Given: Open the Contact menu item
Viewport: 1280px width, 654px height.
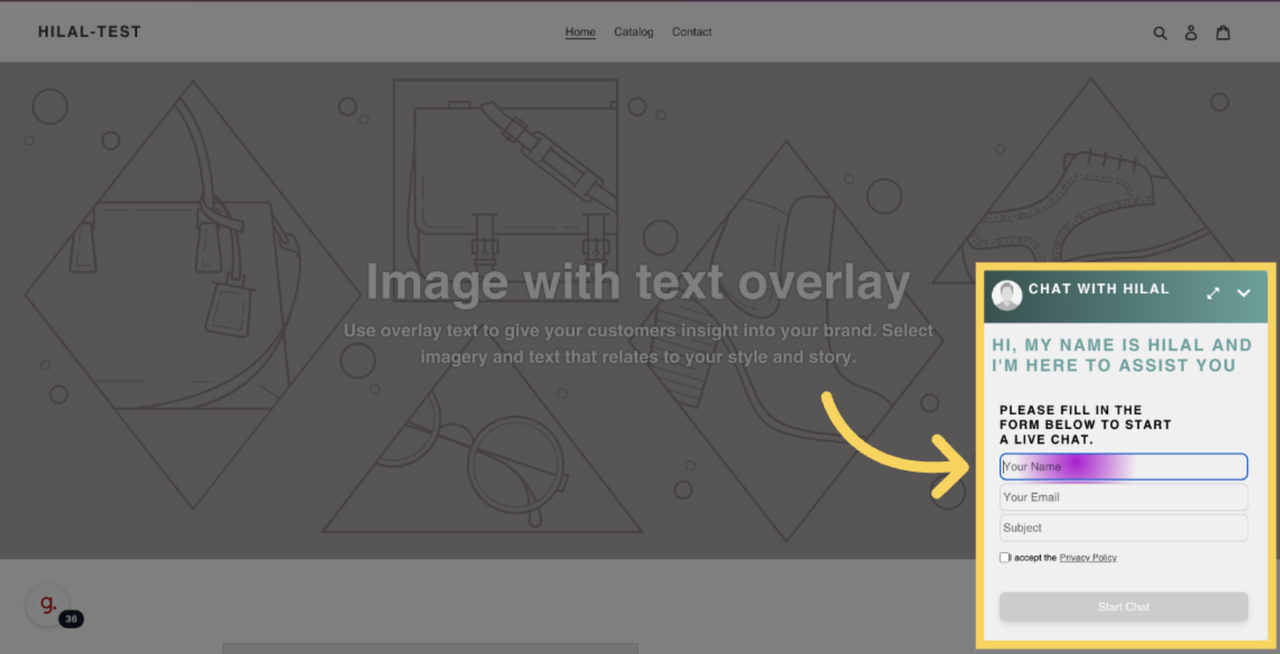Looking at the screenshot, I should [692, 32].
